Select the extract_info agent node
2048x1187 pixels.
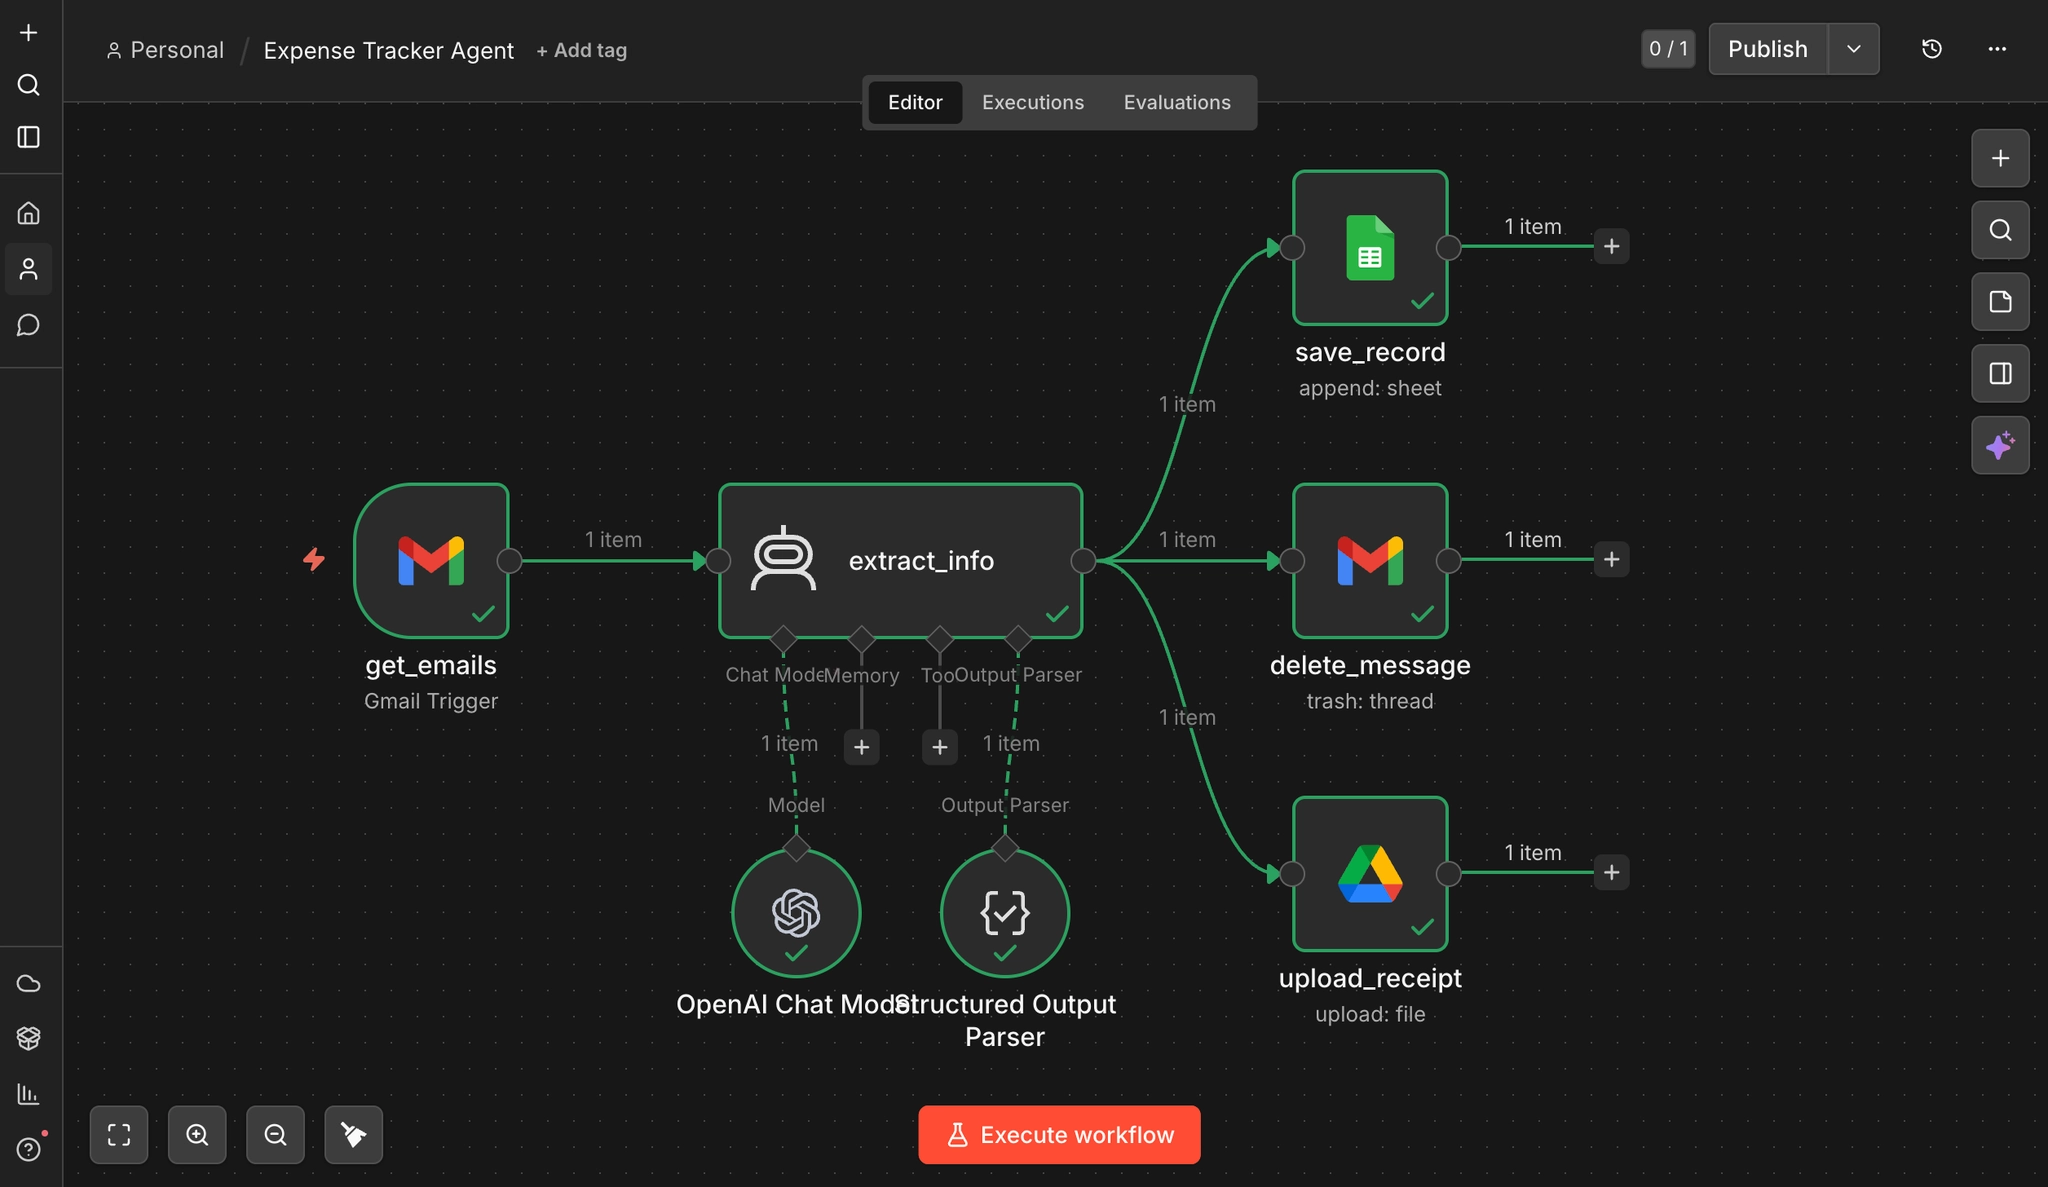[900, 561]
